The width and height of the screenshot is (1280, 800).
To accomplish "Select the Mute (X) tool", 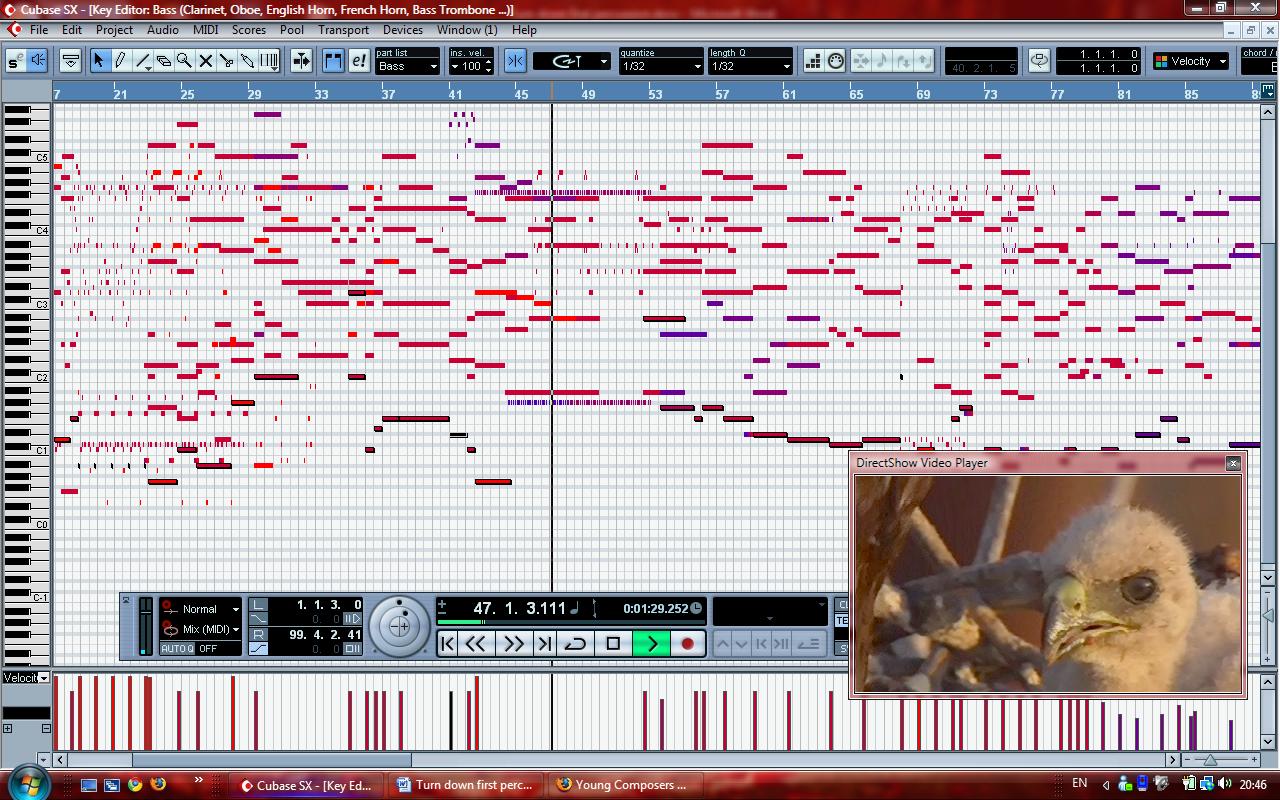I will [x=206, y=61].
